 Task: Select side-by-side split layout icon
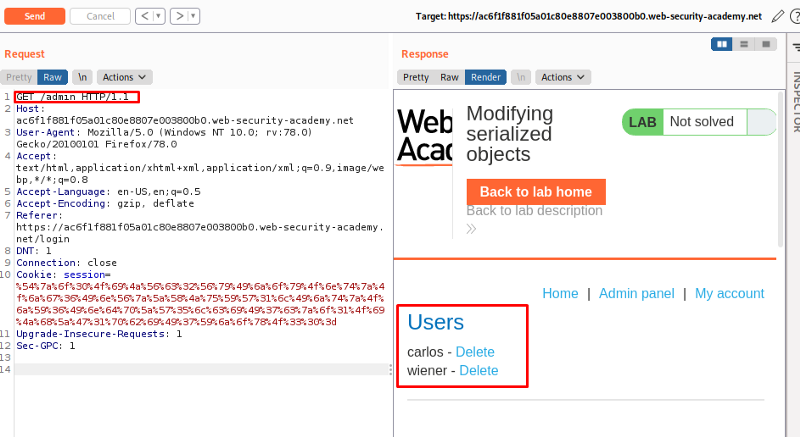point(721,44)
